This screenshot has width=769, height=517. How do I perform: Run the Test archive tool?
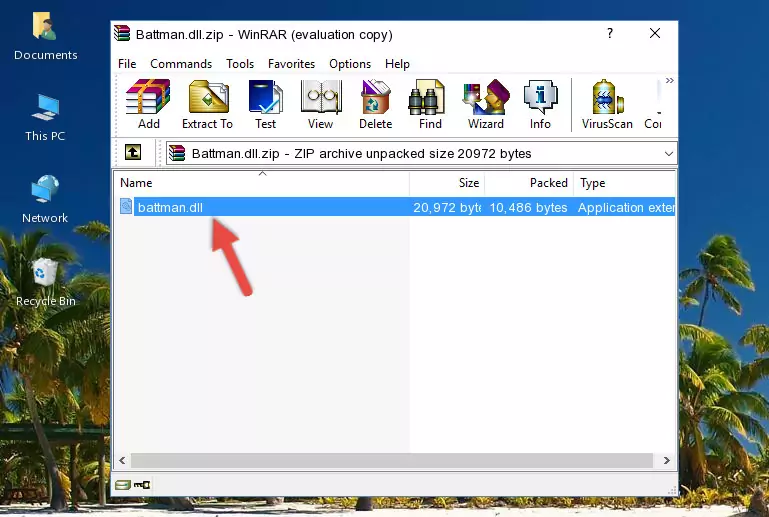click(x=265, y=104)
